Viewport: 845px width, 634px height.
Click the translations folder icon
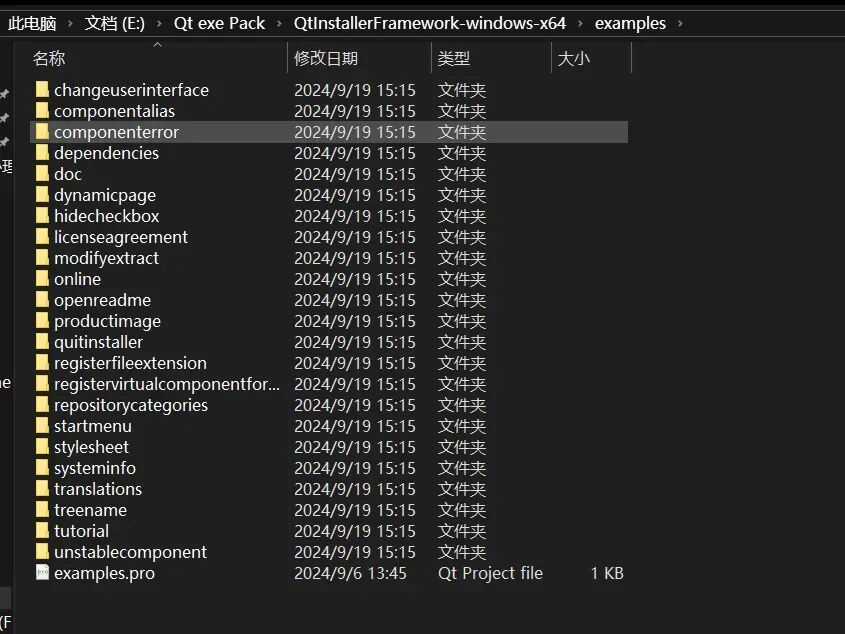tap(43, 489)
